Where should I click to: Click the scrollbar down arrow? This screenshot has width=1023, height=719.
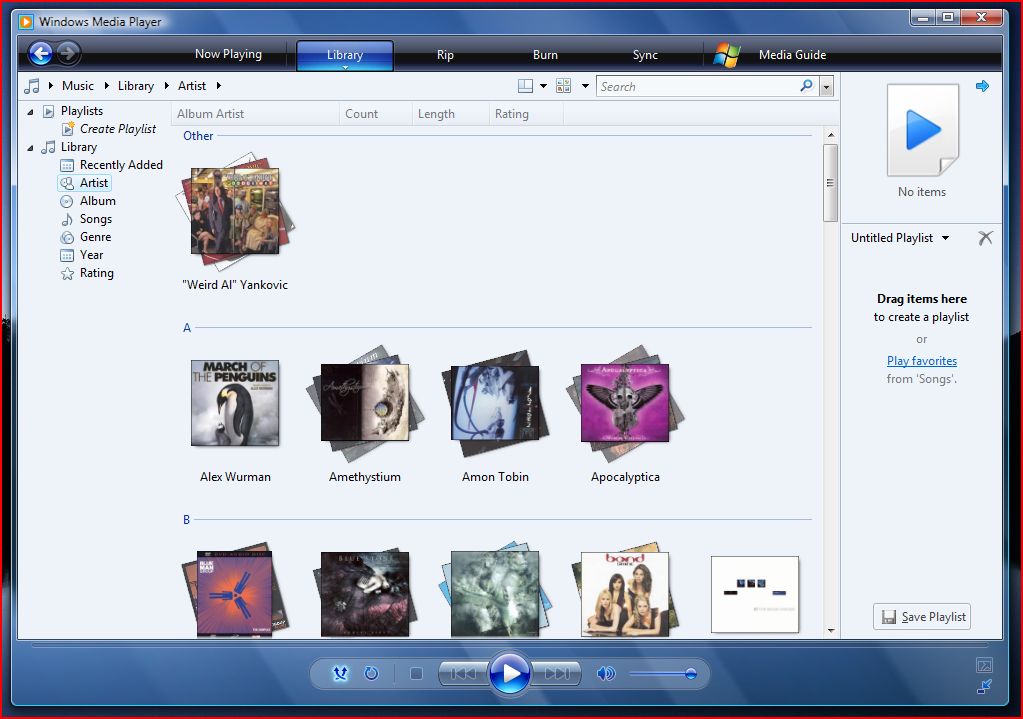831,630
